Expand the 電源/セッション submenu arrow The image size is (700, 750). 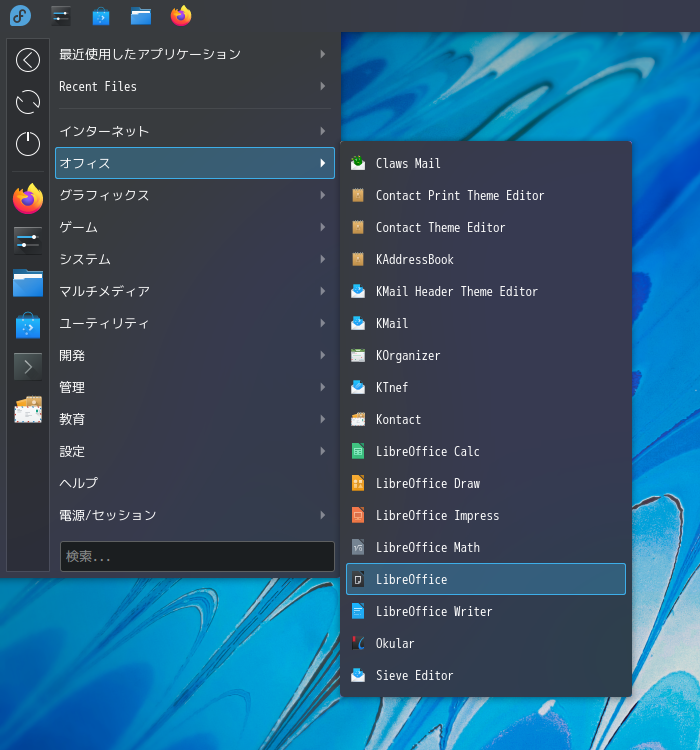point(323,515)
